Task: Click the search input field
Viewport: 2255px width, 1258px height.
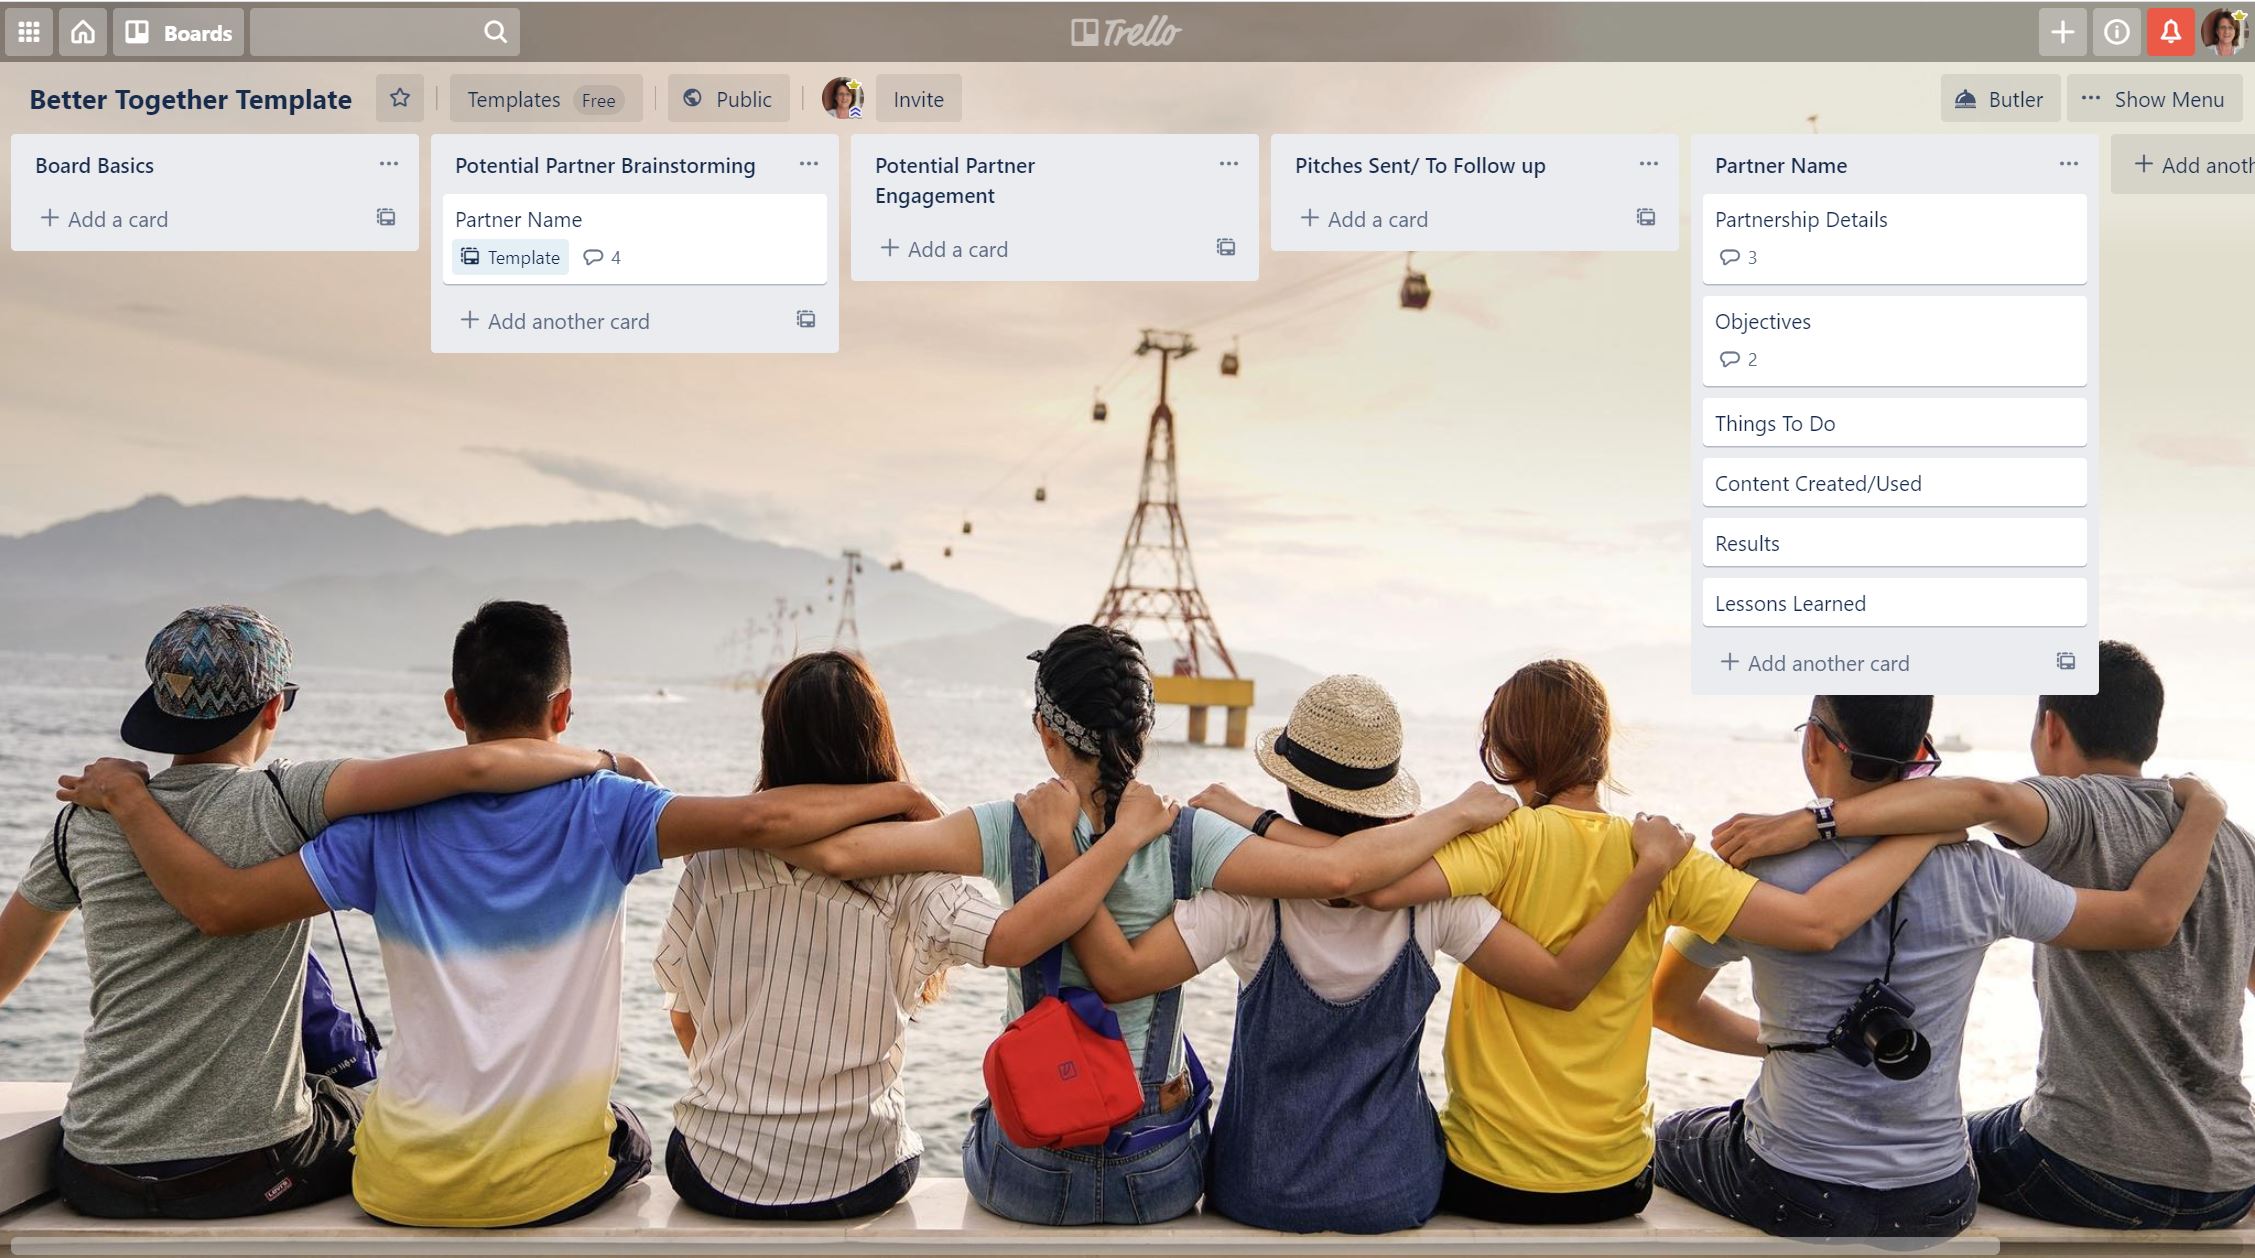Action: coord(366,32)
